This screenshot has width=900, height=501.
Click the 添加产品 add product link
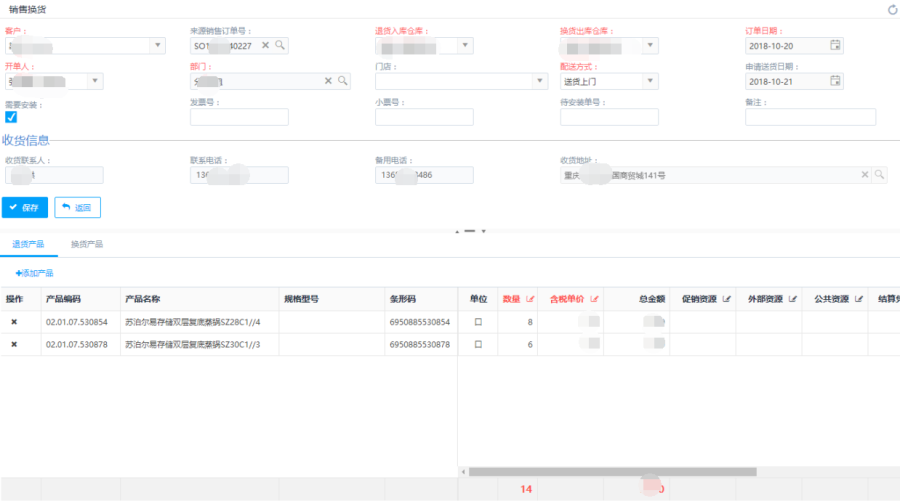coord(34,273)
